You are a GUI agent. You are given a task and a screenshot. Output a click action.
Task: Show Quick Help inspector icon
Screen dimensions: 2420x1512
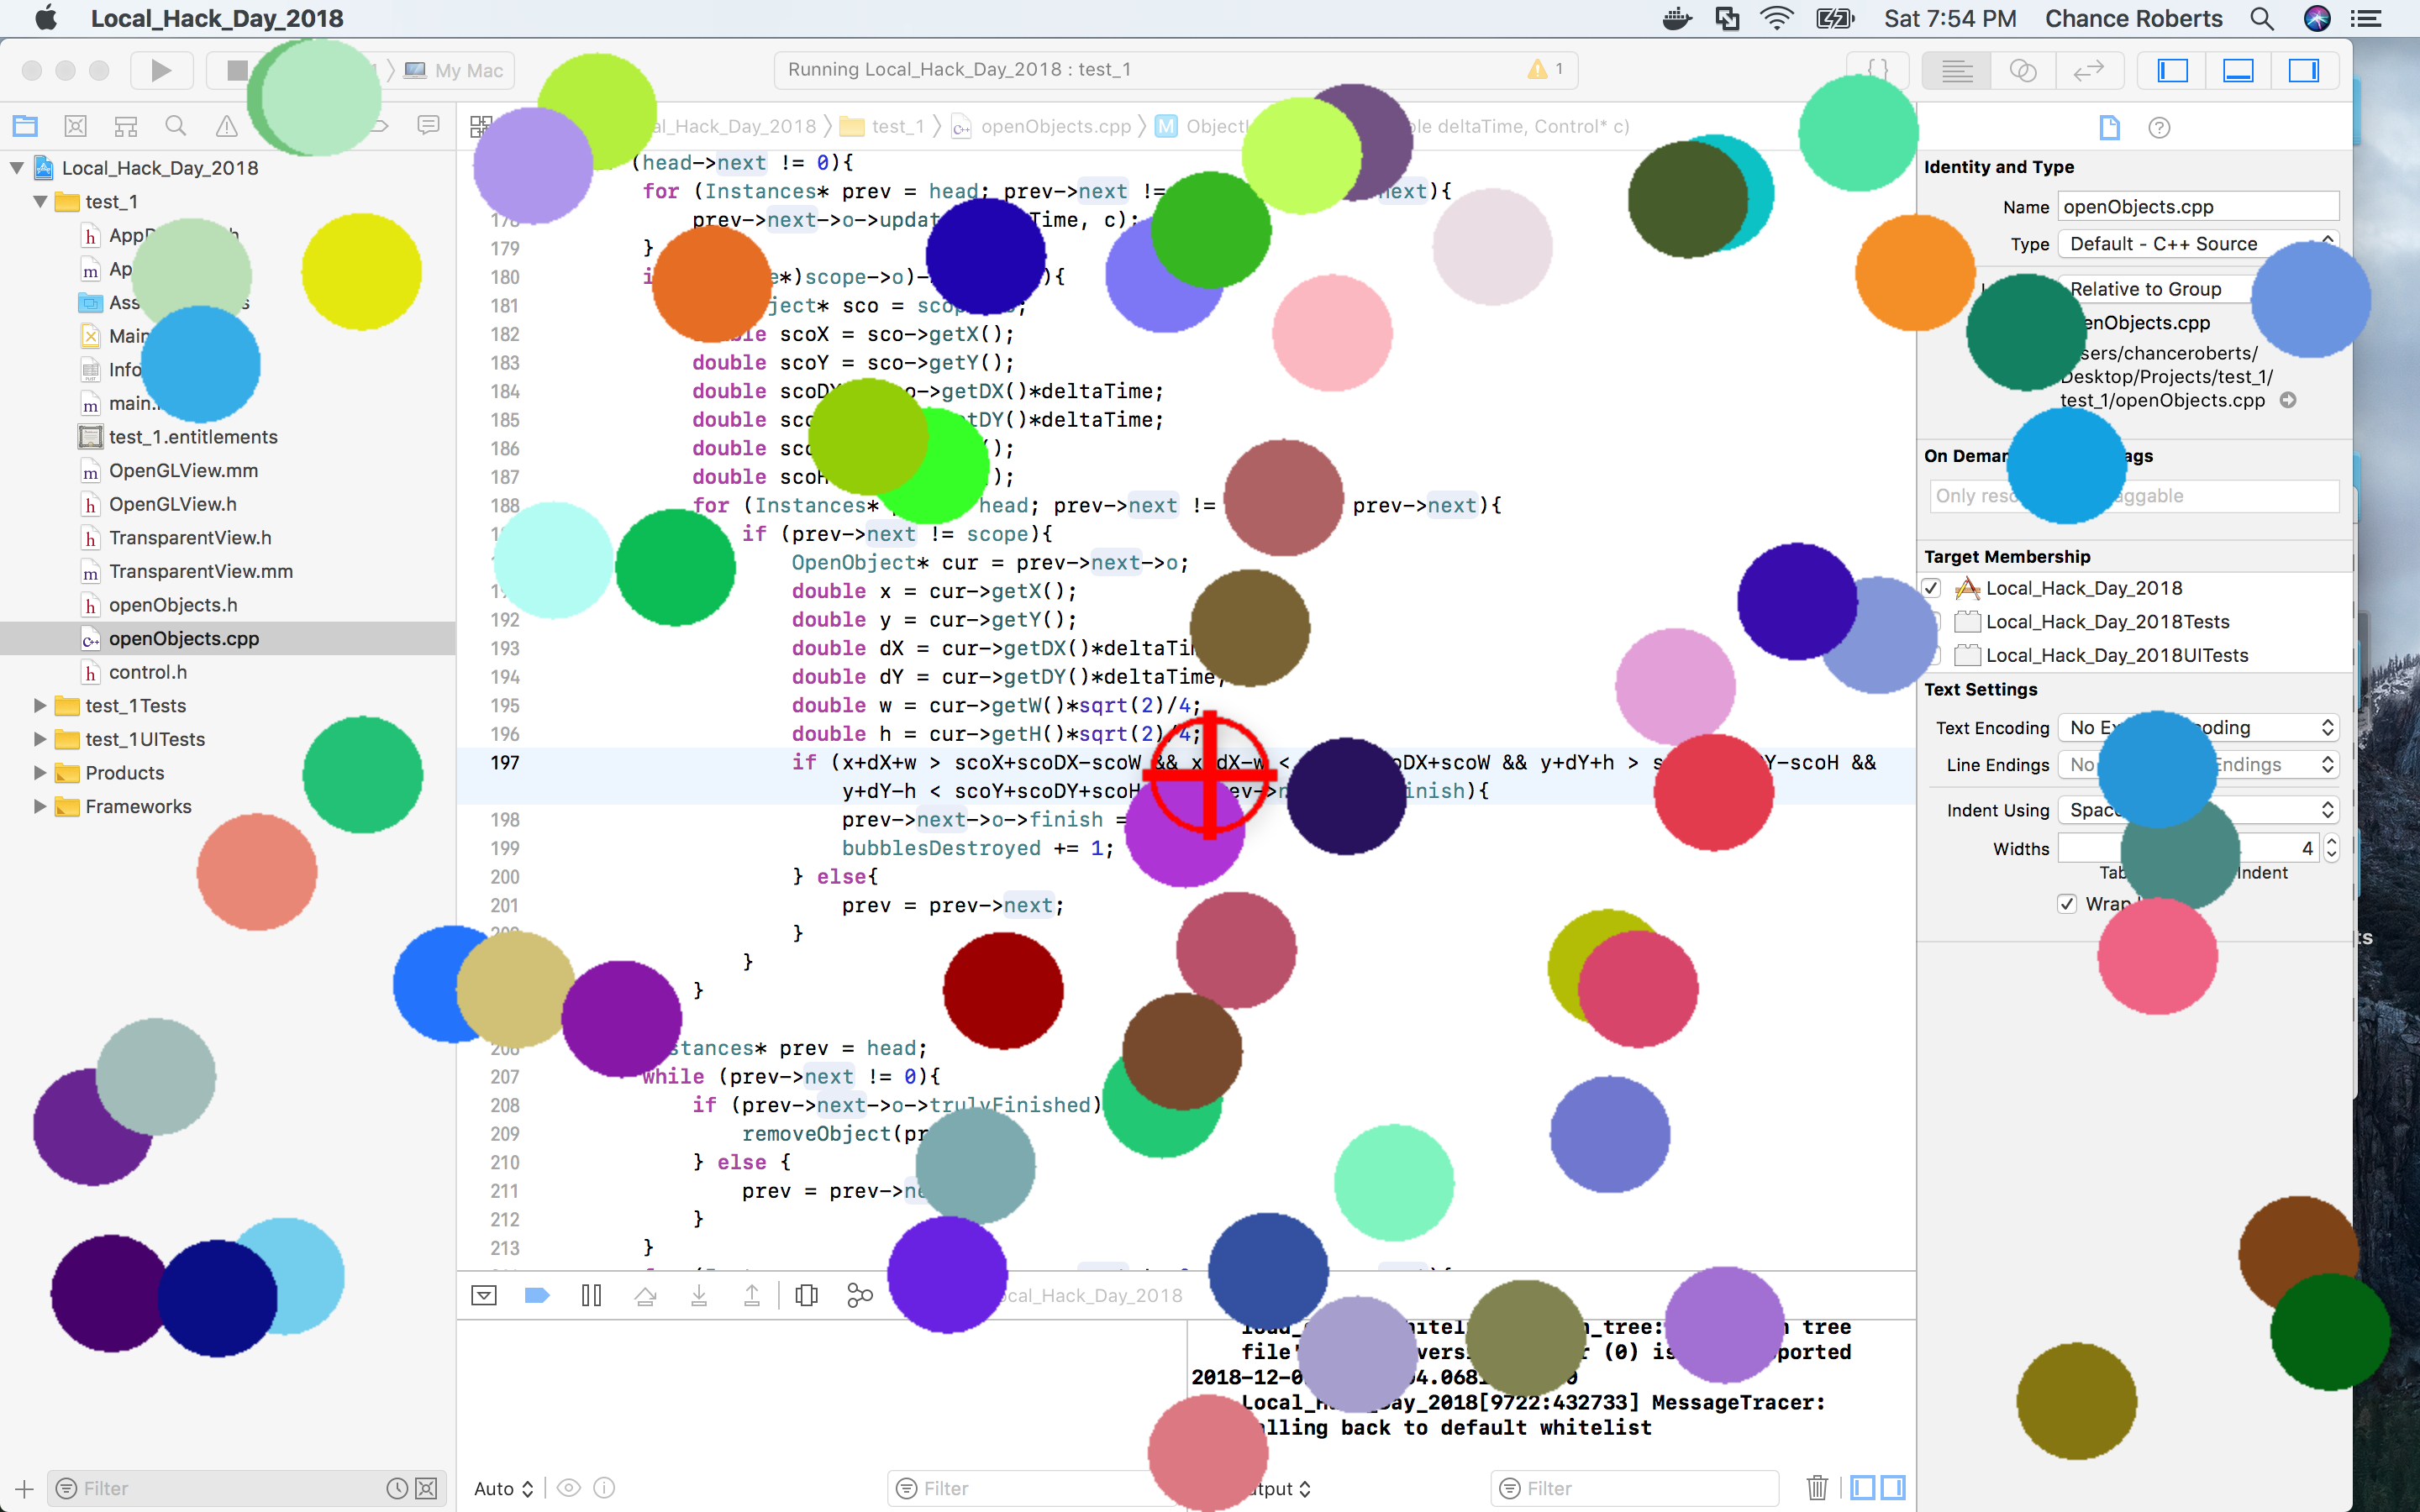(2159, 128)
